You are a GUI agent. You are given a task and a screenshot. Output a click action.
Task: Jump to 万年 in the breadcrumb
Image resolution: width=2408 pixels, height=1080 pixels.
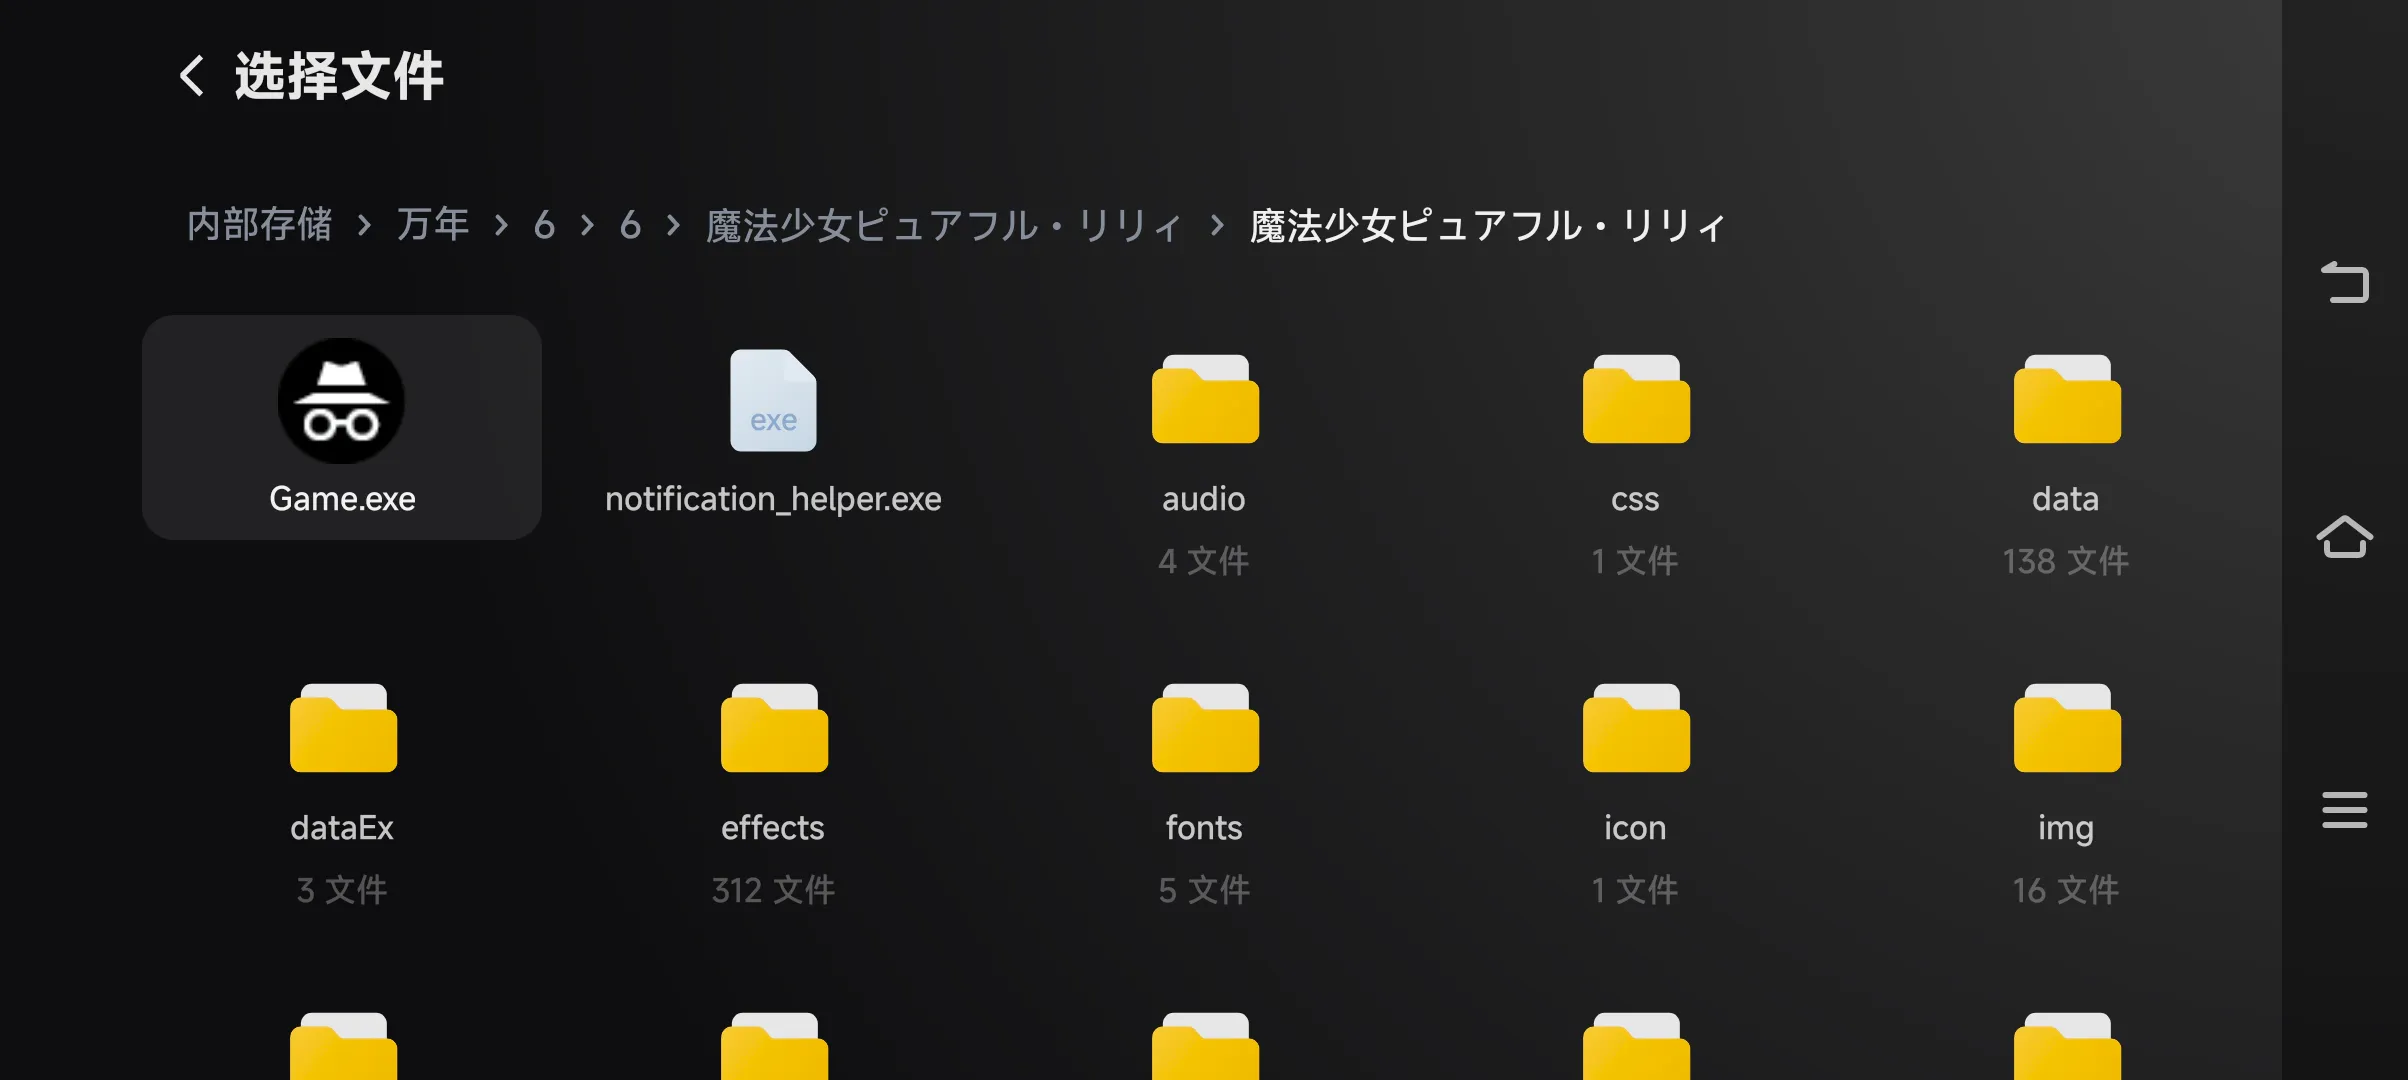click(x=433, y=225)
